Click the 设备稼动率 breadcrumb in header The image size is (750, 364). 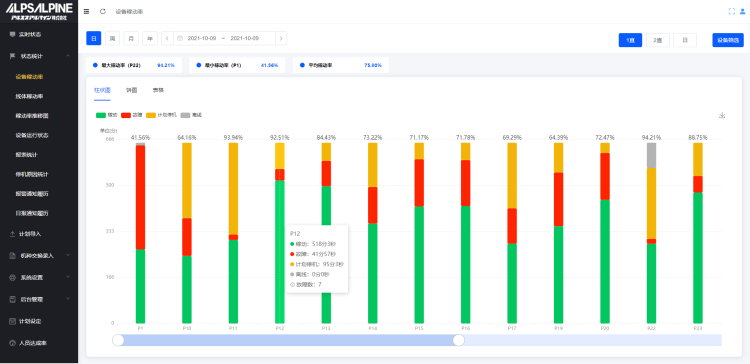[x=129, y=11]
